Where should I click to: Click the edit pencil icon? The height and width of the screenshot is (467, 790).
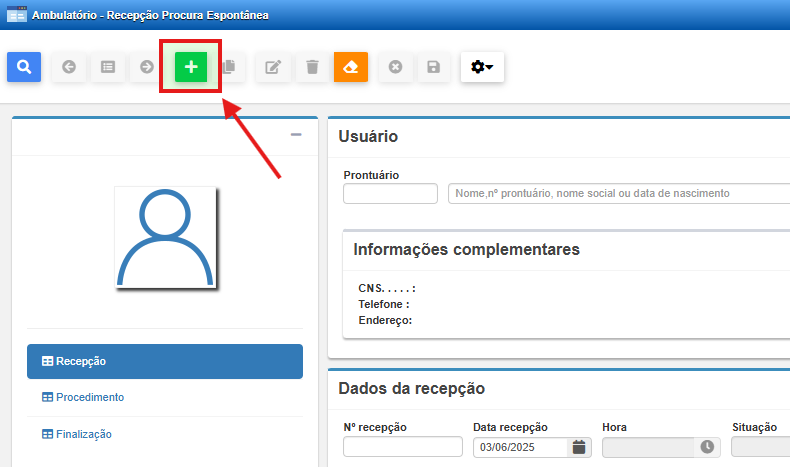tap(273, 67)
